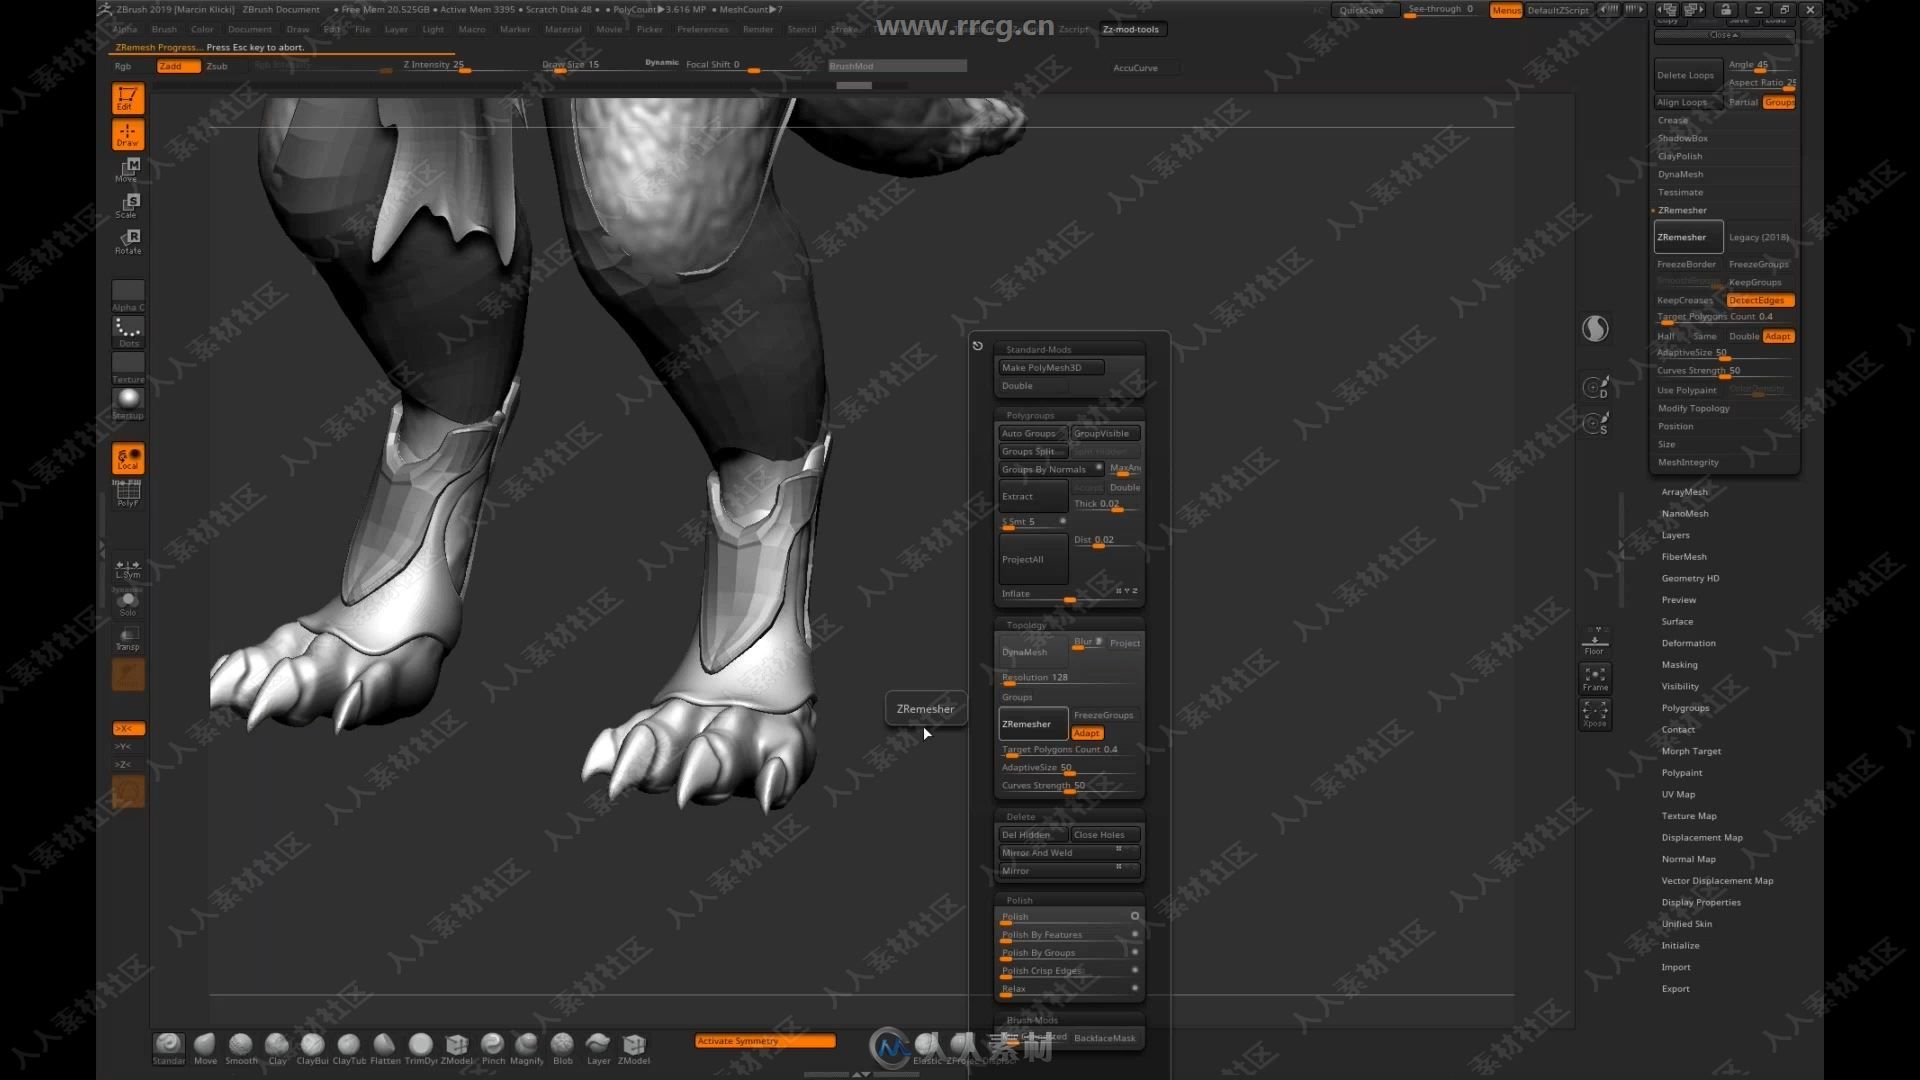The height and width of the screenshot is (1080, 1920).
Task: Toggle Transp transparency icon
Action: [128, 639]
